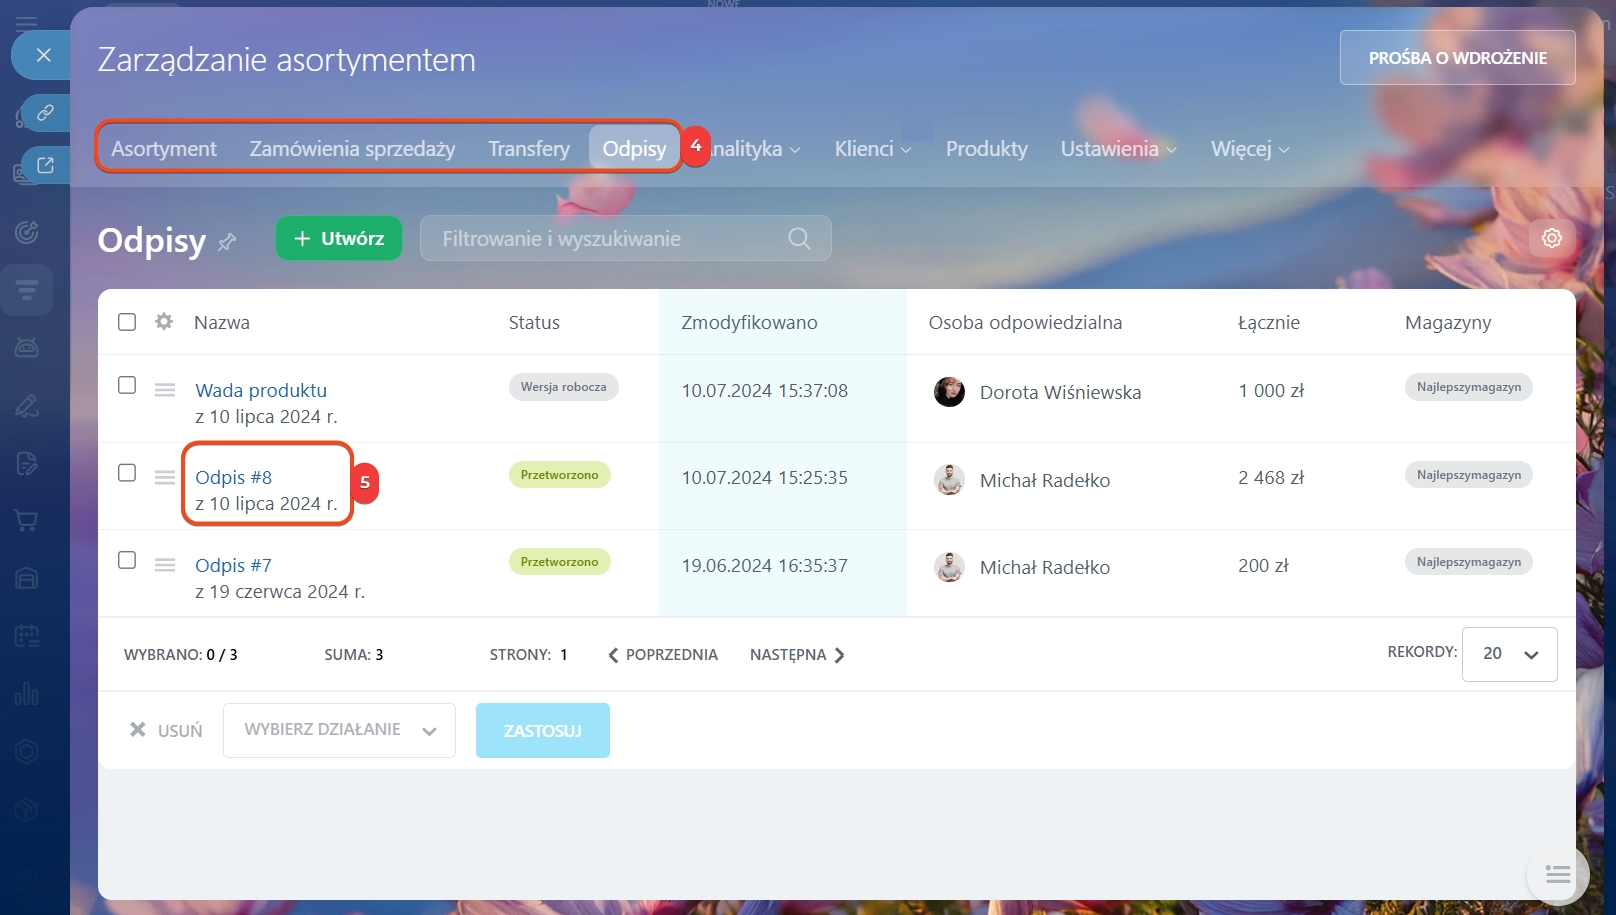Toggle the select-all checkbox in the table header

pyautogui.click(x=127, y=322)
